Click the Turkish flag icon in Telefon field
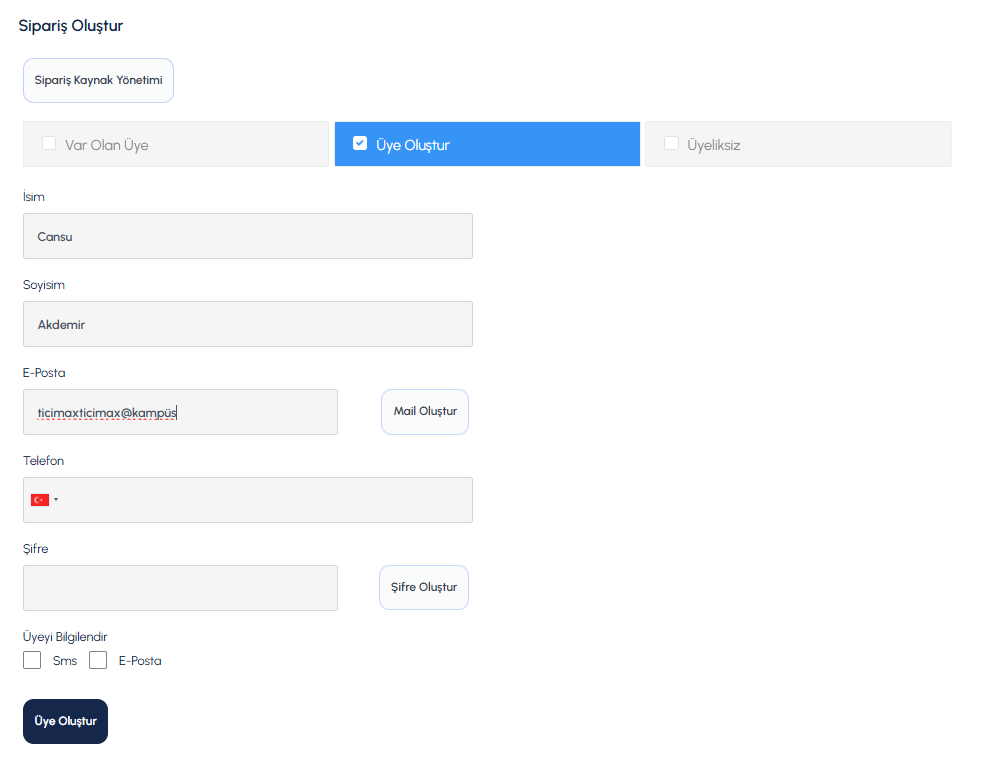The width and height of the screenshot is (993, 757). coord(40,500)
